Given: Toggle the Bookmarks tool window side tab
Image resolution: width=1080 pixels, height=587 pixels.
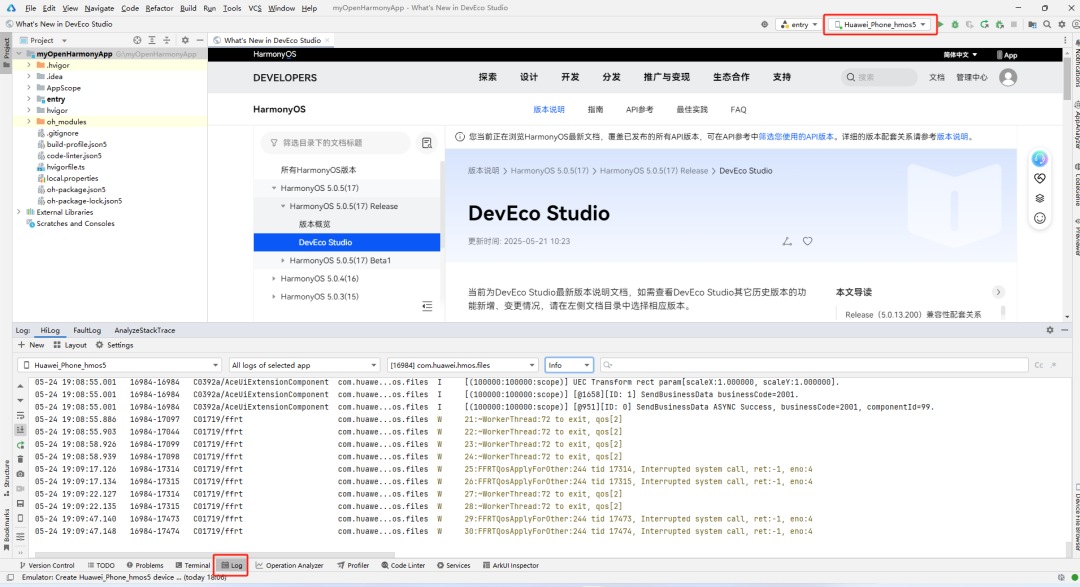Looking at the screenshot, I should [6, 531].
